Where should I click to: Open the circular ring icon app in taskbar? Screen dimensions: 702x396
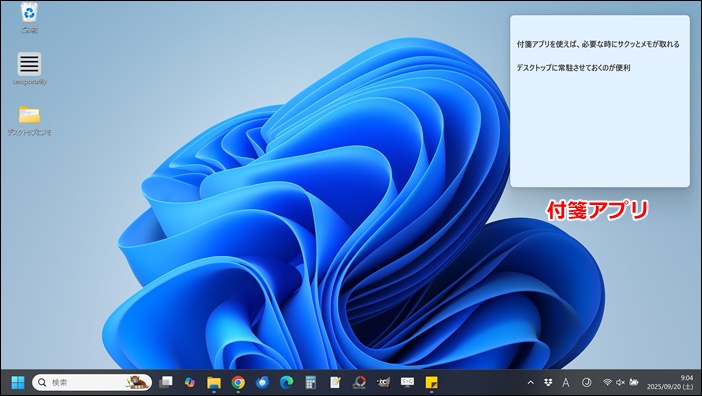pos(359,383)
